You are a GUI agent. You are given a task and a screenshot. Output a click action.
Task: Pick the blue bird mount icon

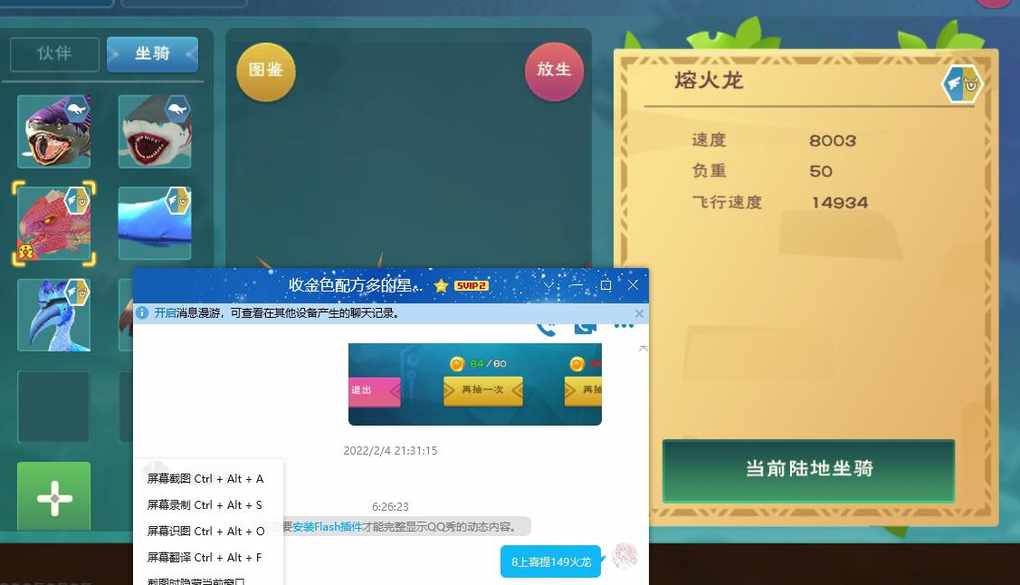54,315
